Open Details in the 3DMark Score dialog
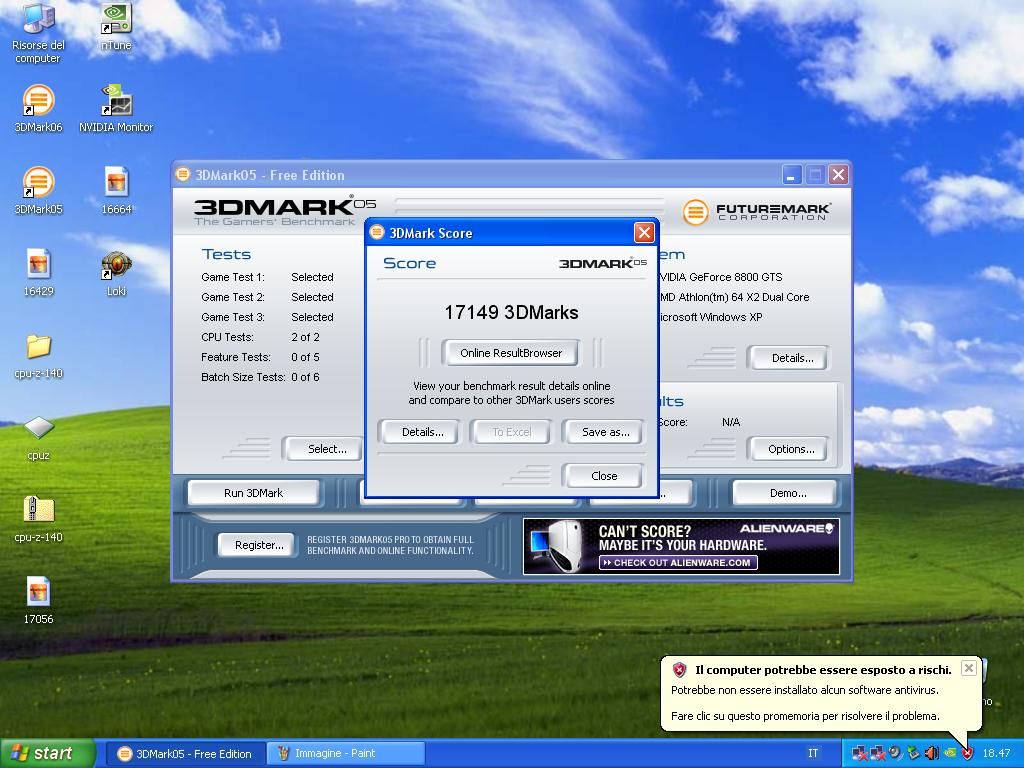Viewport: 1024px width, 768px height. click(x=422, y=432)
